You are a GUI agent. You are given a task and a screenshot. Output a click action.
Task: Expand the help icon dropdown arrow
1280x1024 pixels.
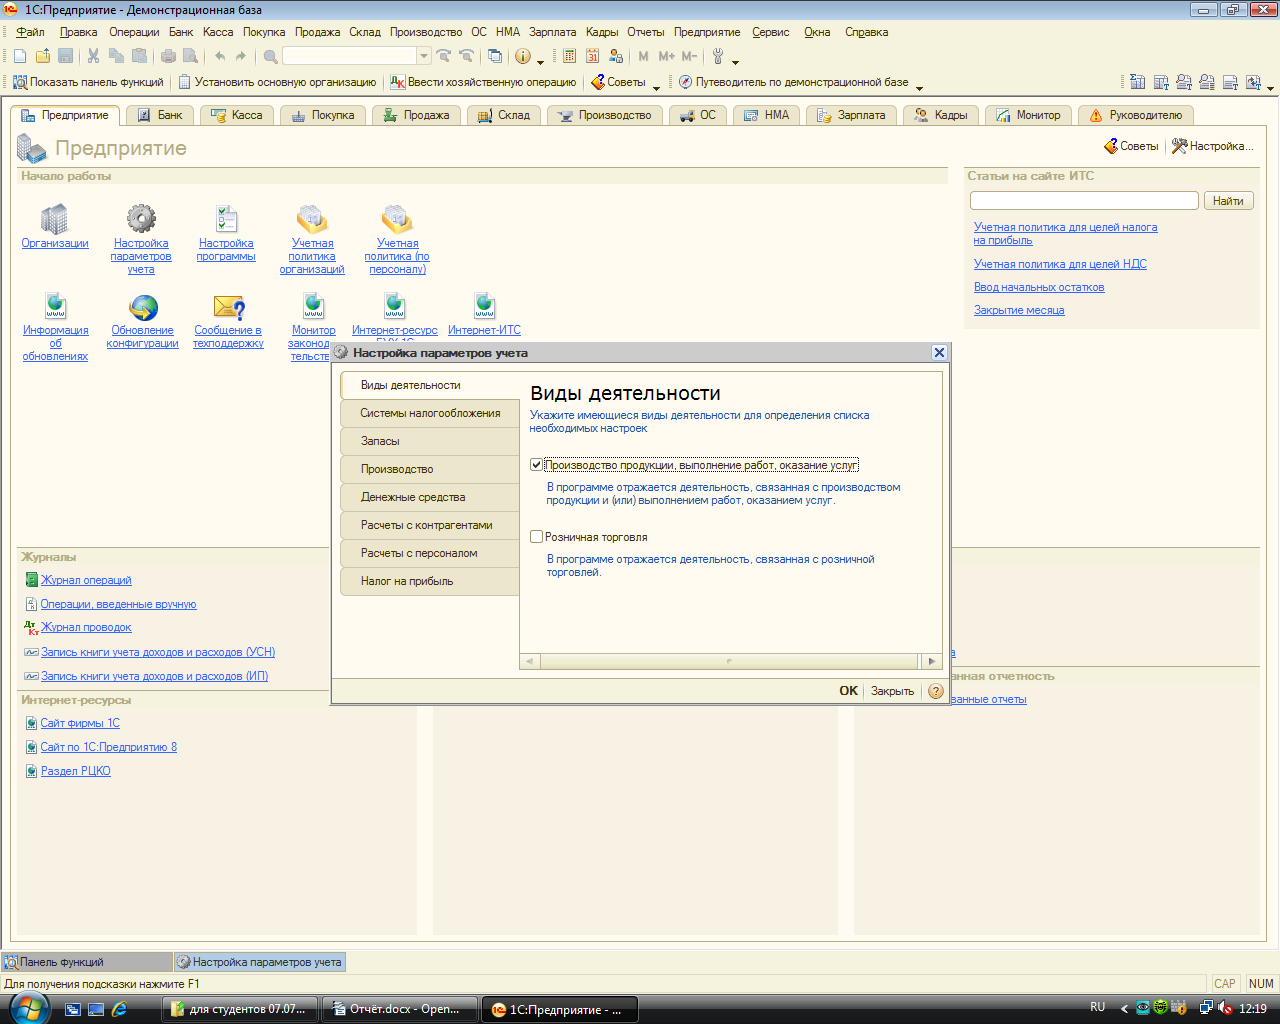(x=540, y=62)
